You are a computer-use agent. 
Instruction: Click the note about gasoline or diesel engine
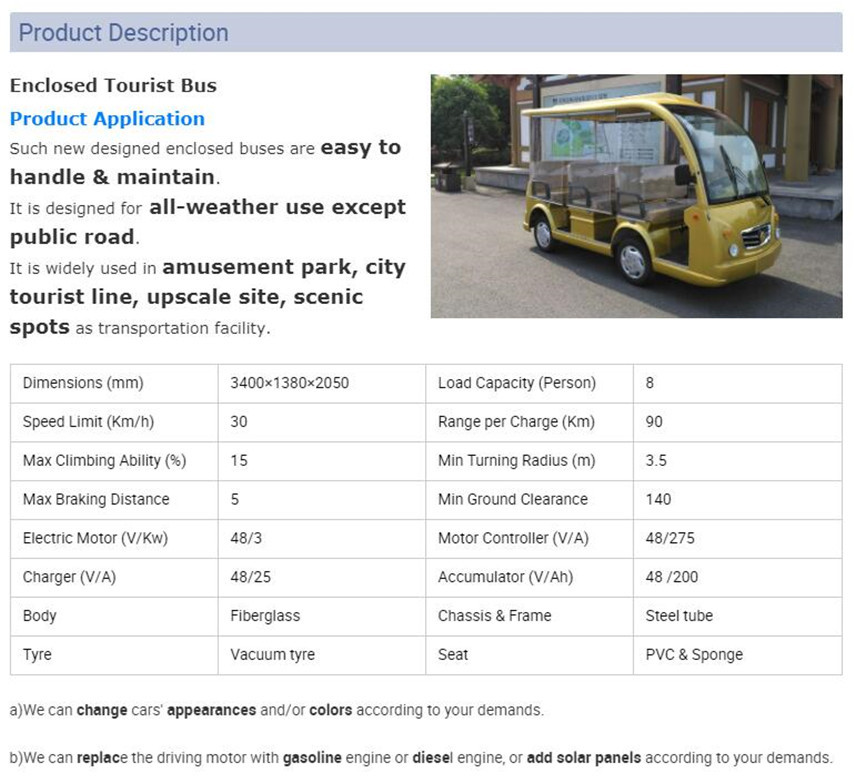pyautogui.click(x=421, y=758)
